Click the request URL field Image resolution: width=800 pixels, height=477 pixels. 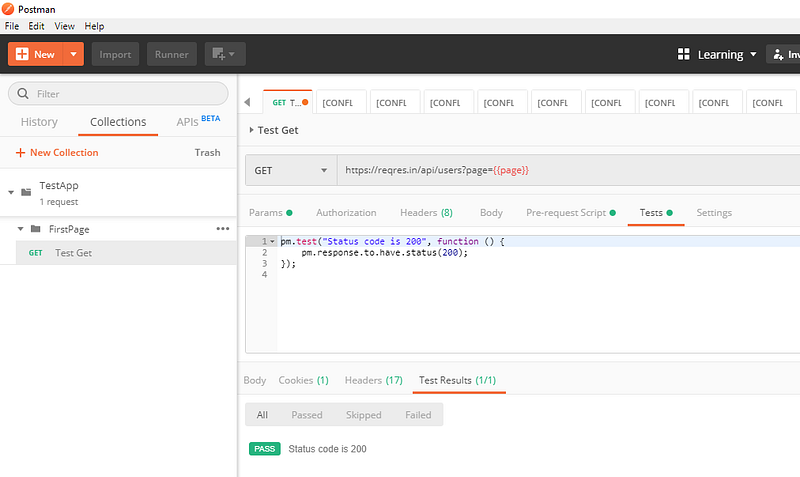pos(568,170)
